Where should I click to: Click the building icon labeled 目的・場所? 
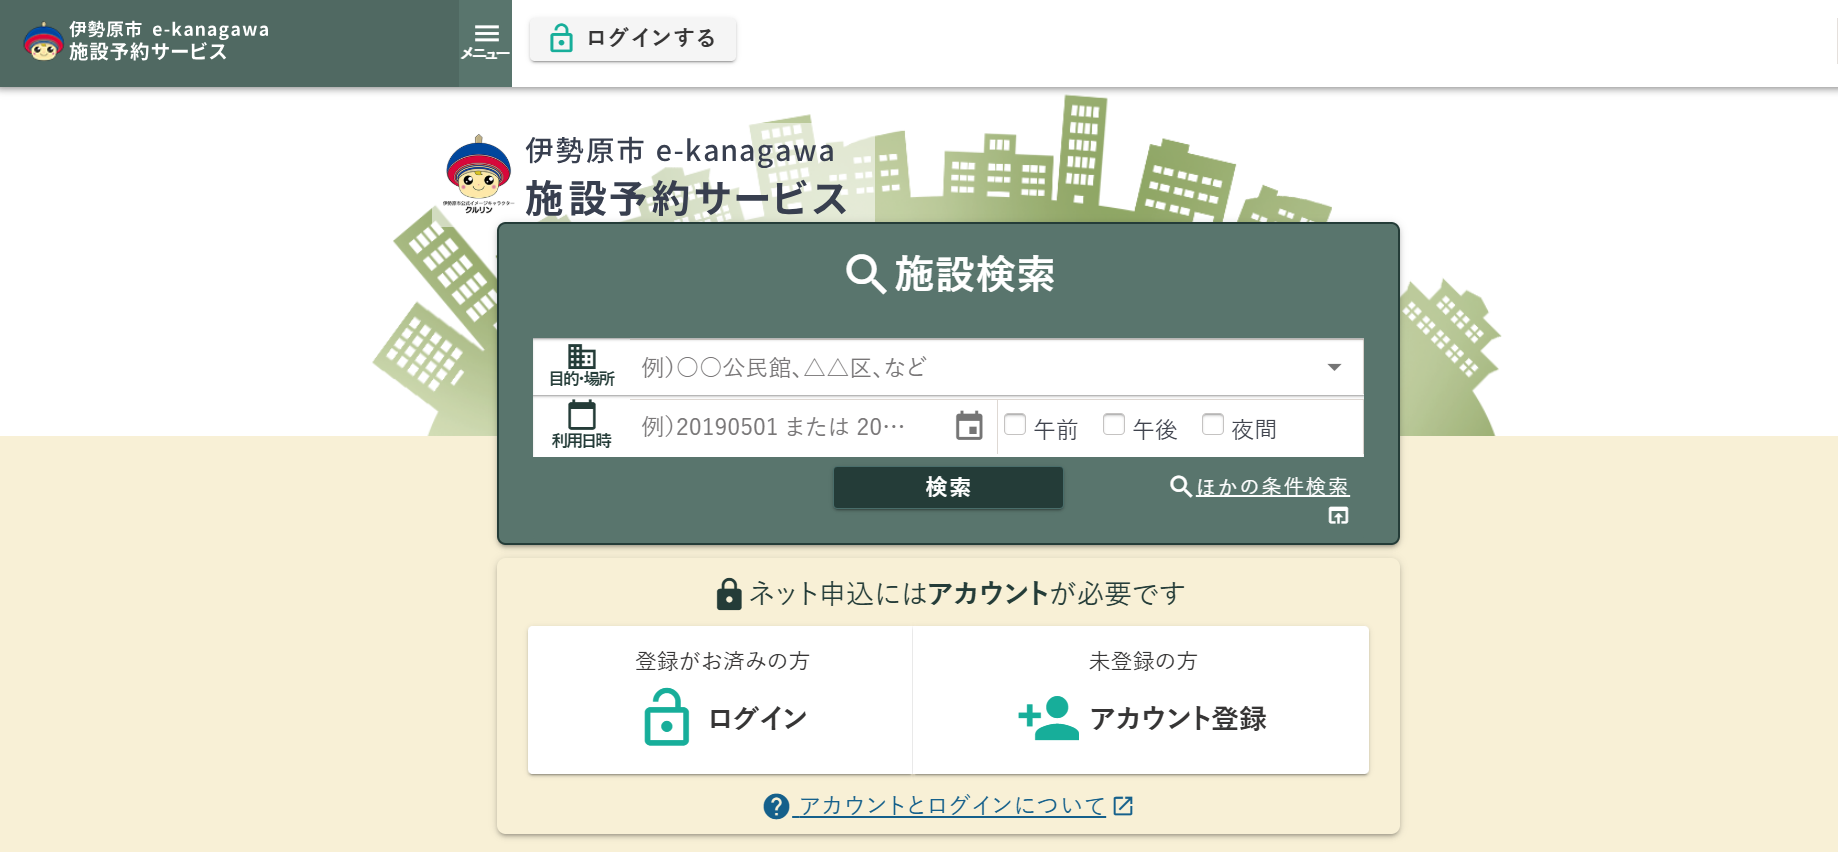tap(581, 357)
